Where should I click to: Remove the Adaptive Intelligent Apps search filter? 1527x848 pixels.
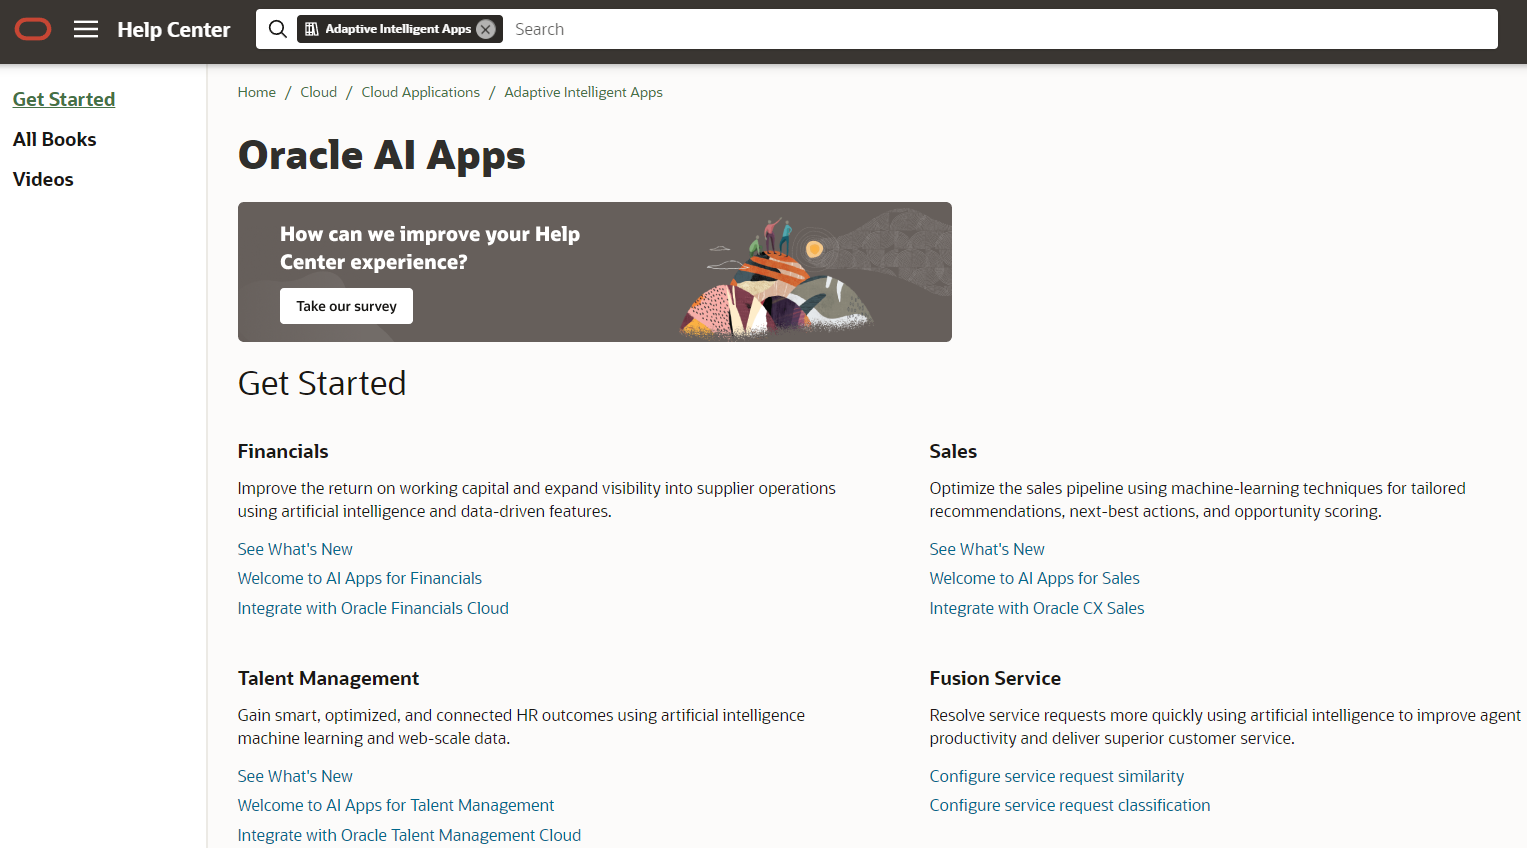coord(485,28)
